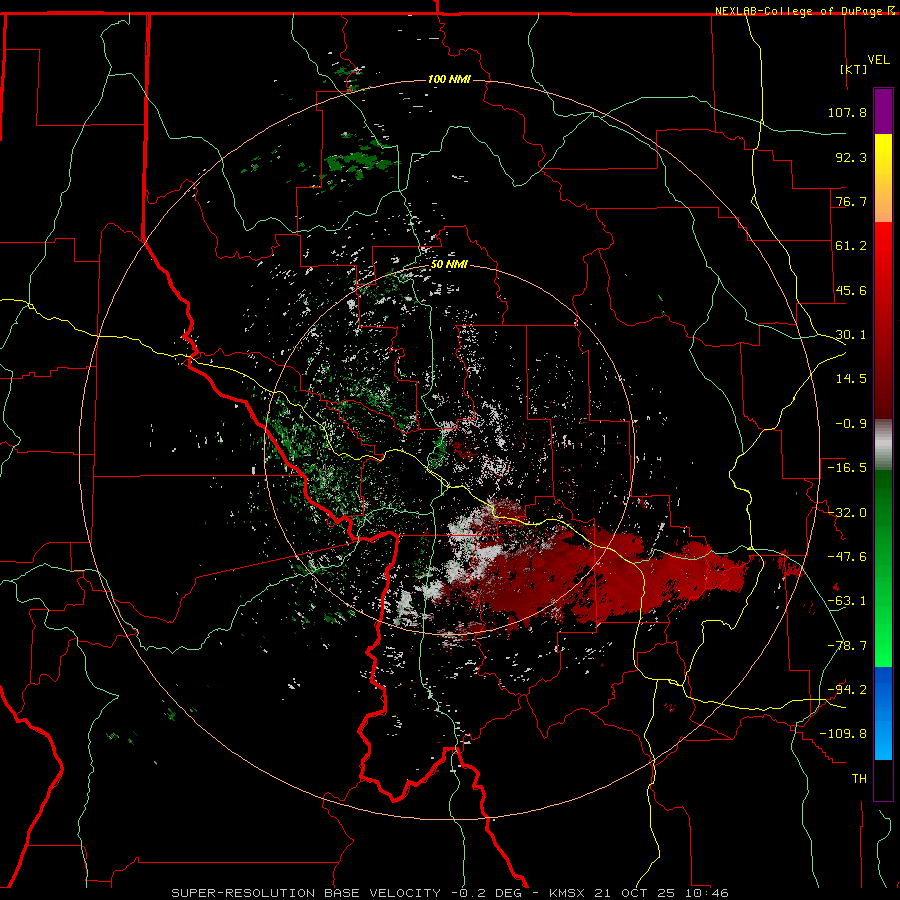The width and height of the screenshot is (900, 900).
Task: Click the -47.6 legend value
Action: 847,557
